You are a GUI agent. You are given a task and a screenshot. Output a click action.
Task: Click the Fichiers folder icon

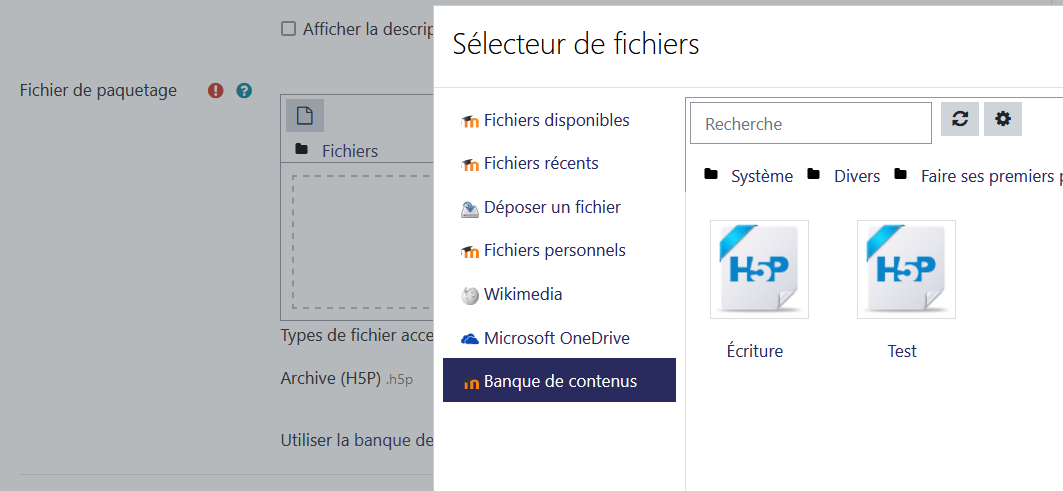pyautogui.click(x=302, y=149)
